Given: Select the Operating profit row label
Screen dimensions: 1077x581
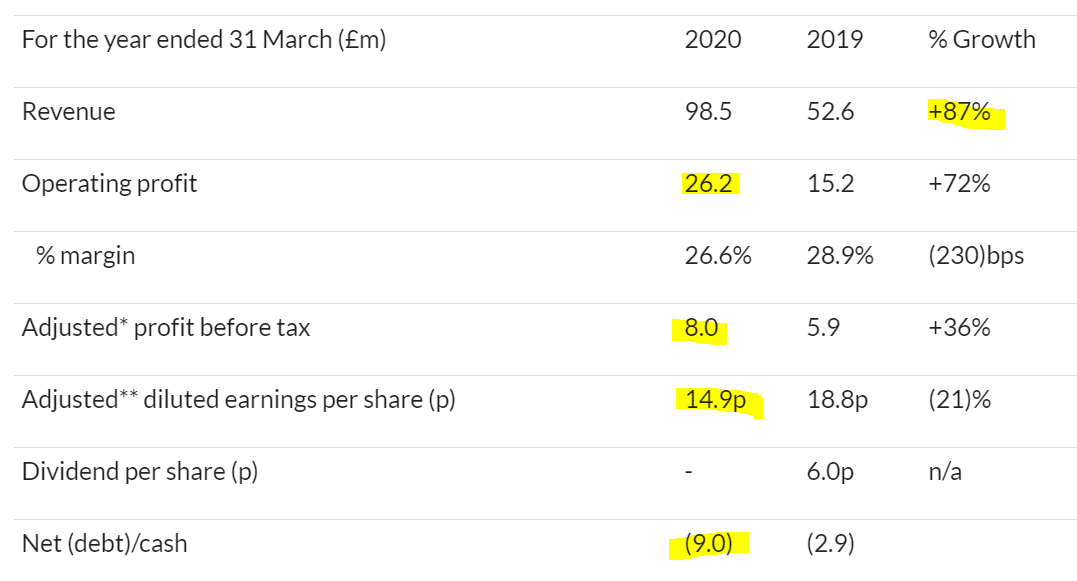Looking at the screenshot, I should [109, 183].
